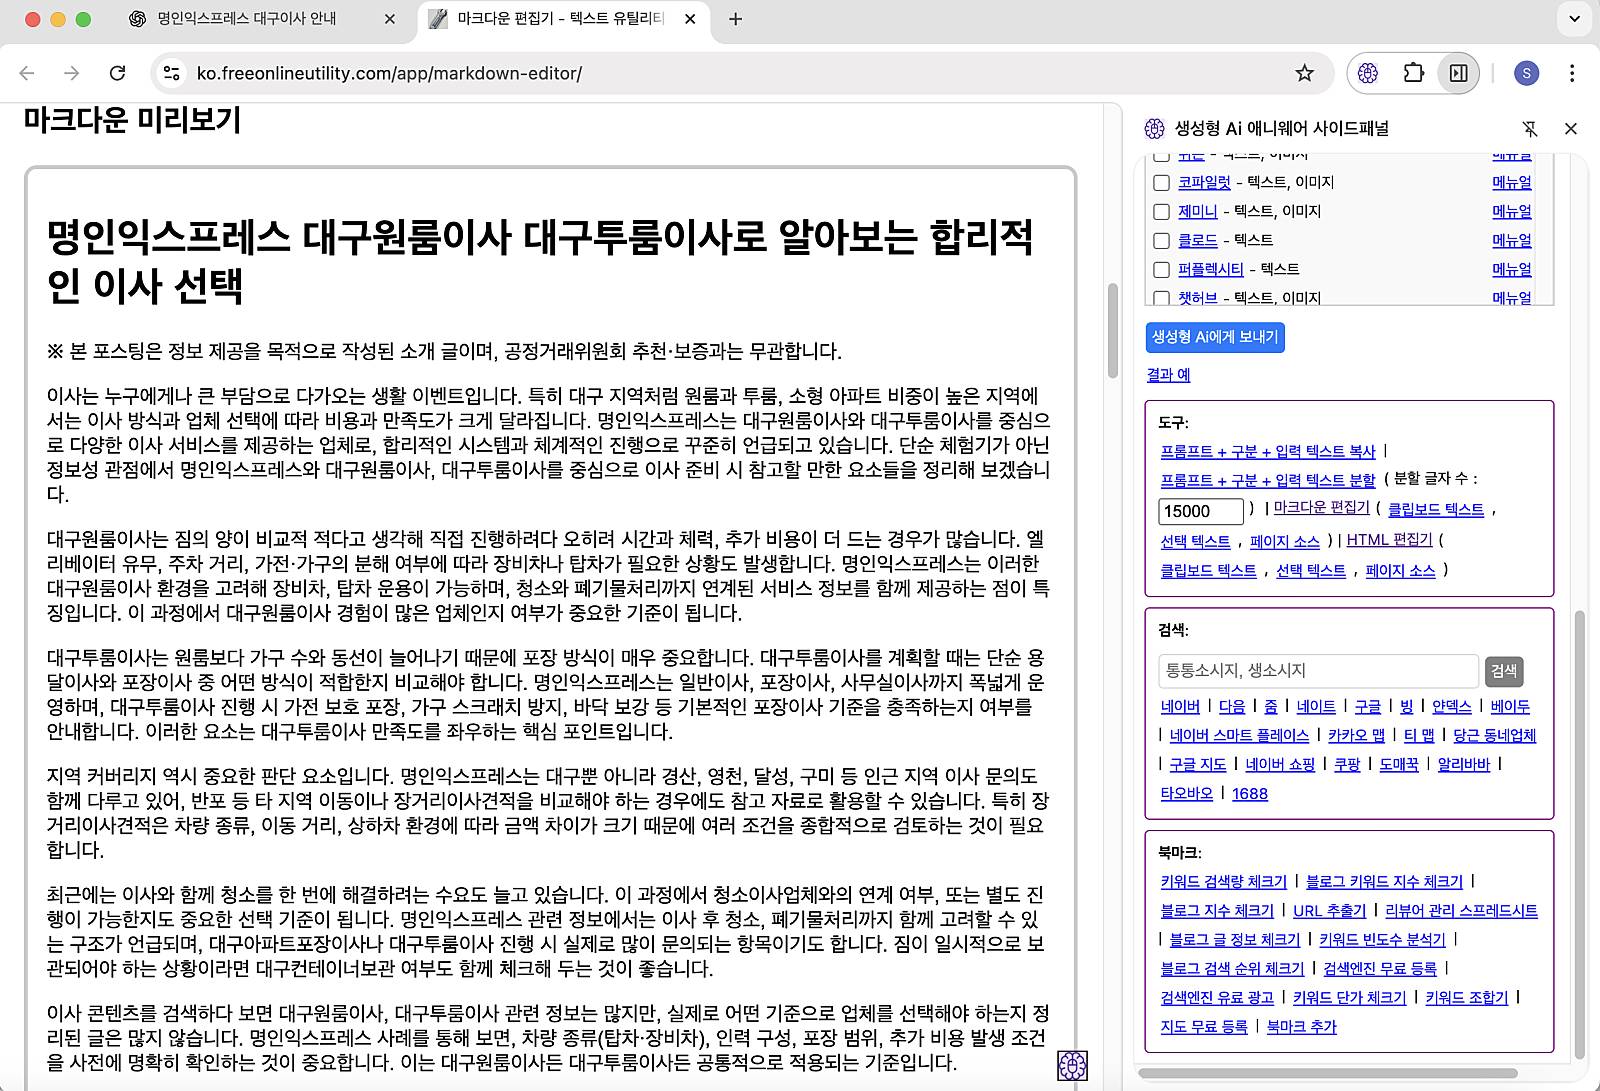Viewport: 1600px width, 1091px height.
Task: Tick the 클로드 checkbox
Action: click(1161, 241)
